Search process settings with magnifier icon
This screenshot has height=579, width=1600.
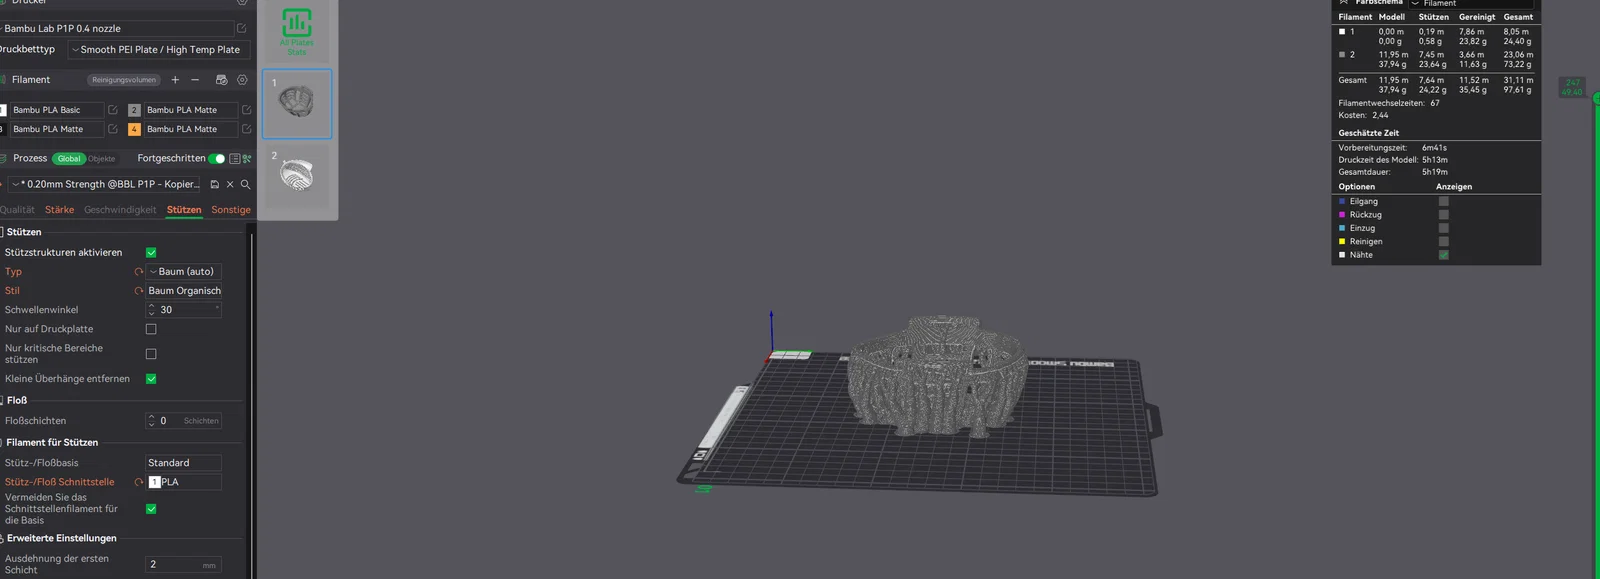pyautogui.click(x=245, y=184)
